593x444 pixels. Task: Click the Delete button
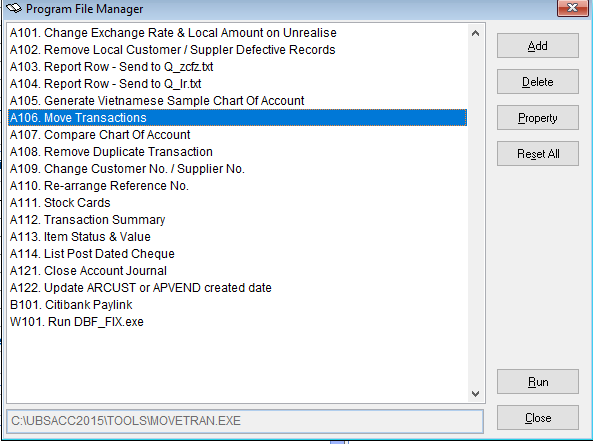537,82
